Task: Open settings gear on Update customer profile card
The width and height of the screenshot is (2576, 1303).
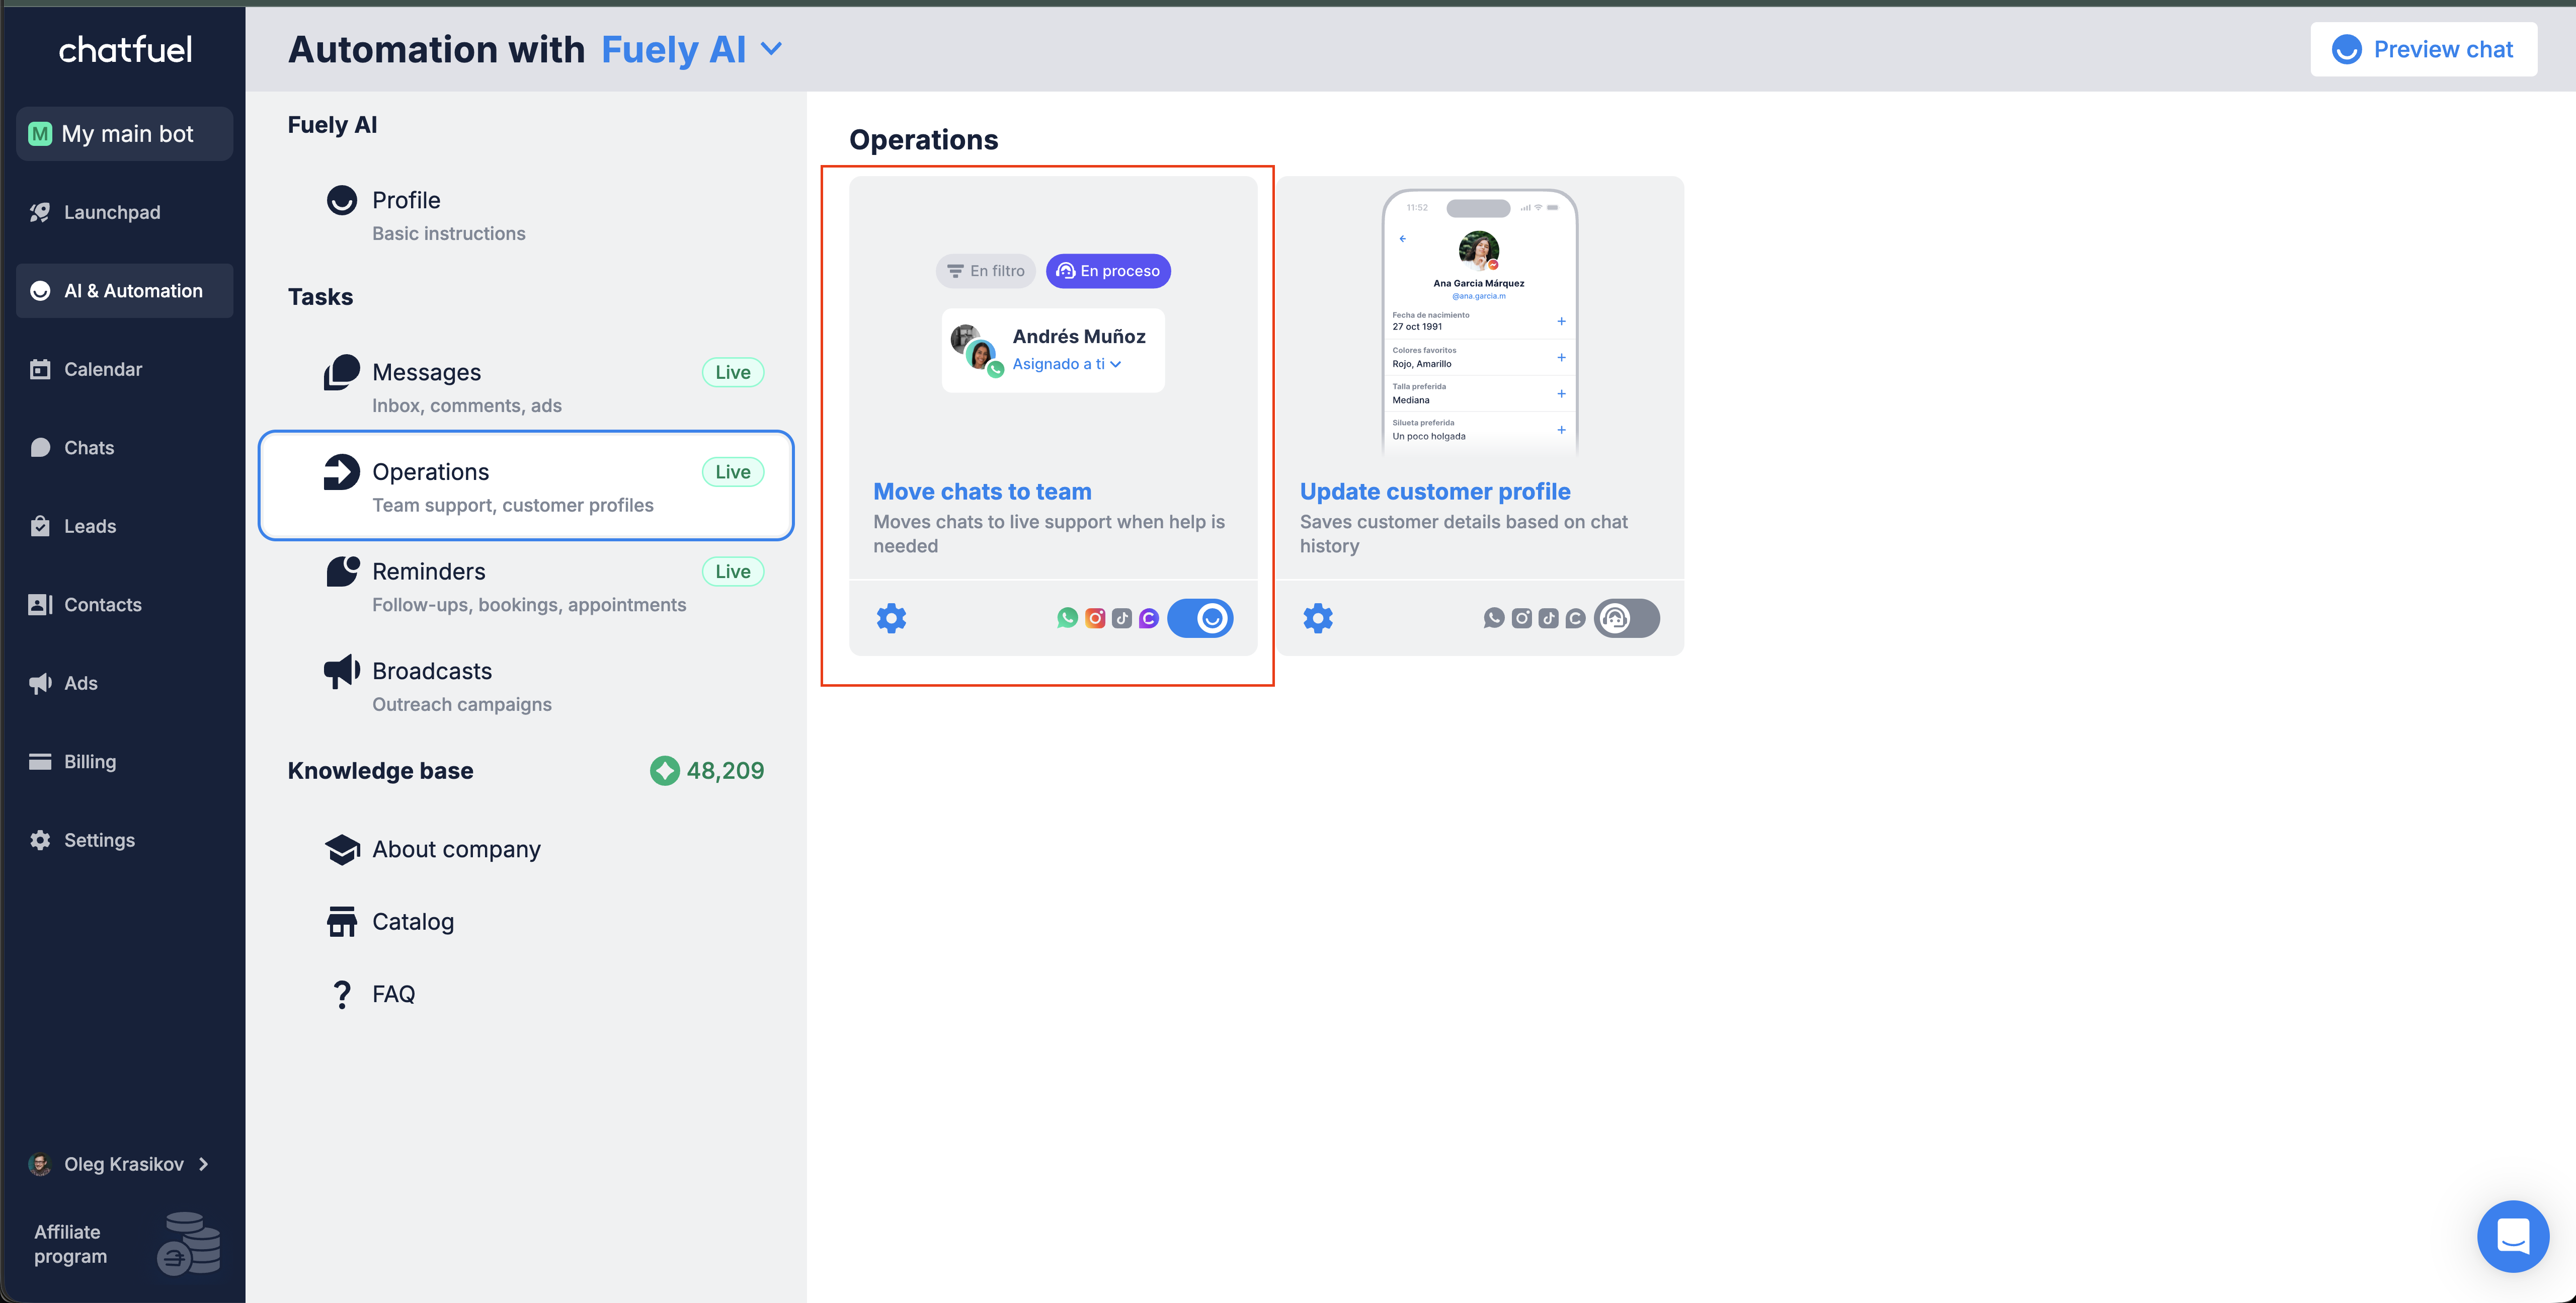Action: (1318, 618)
